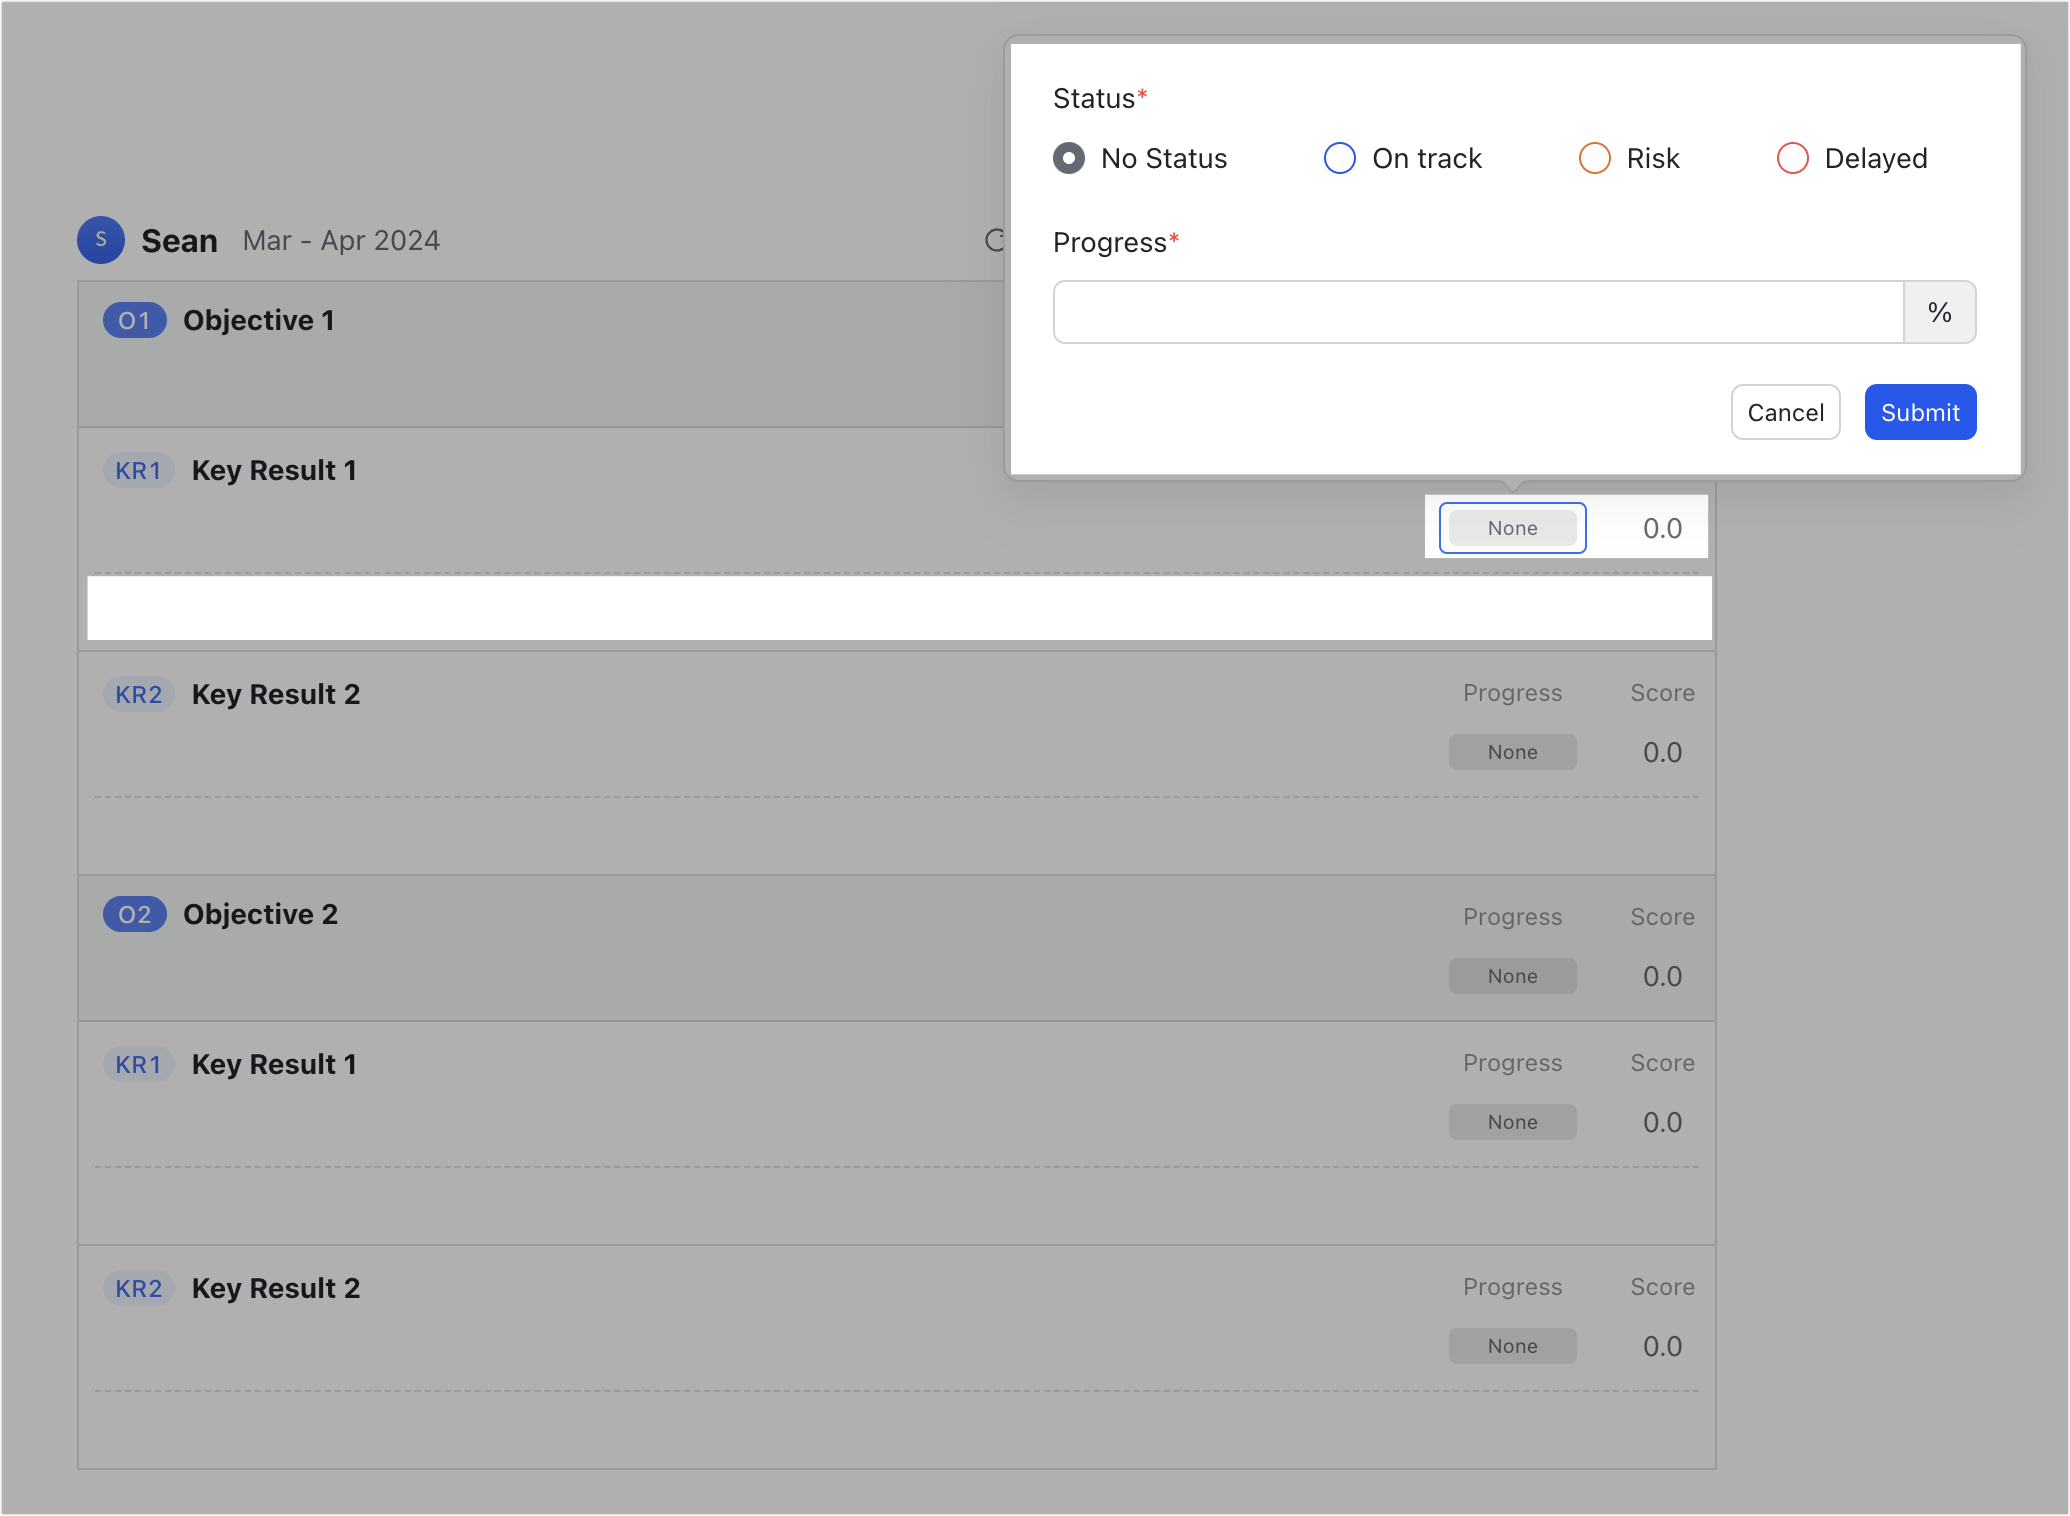
Task: Click the O2 Objective 2 badge
Action: pos(133,913)
